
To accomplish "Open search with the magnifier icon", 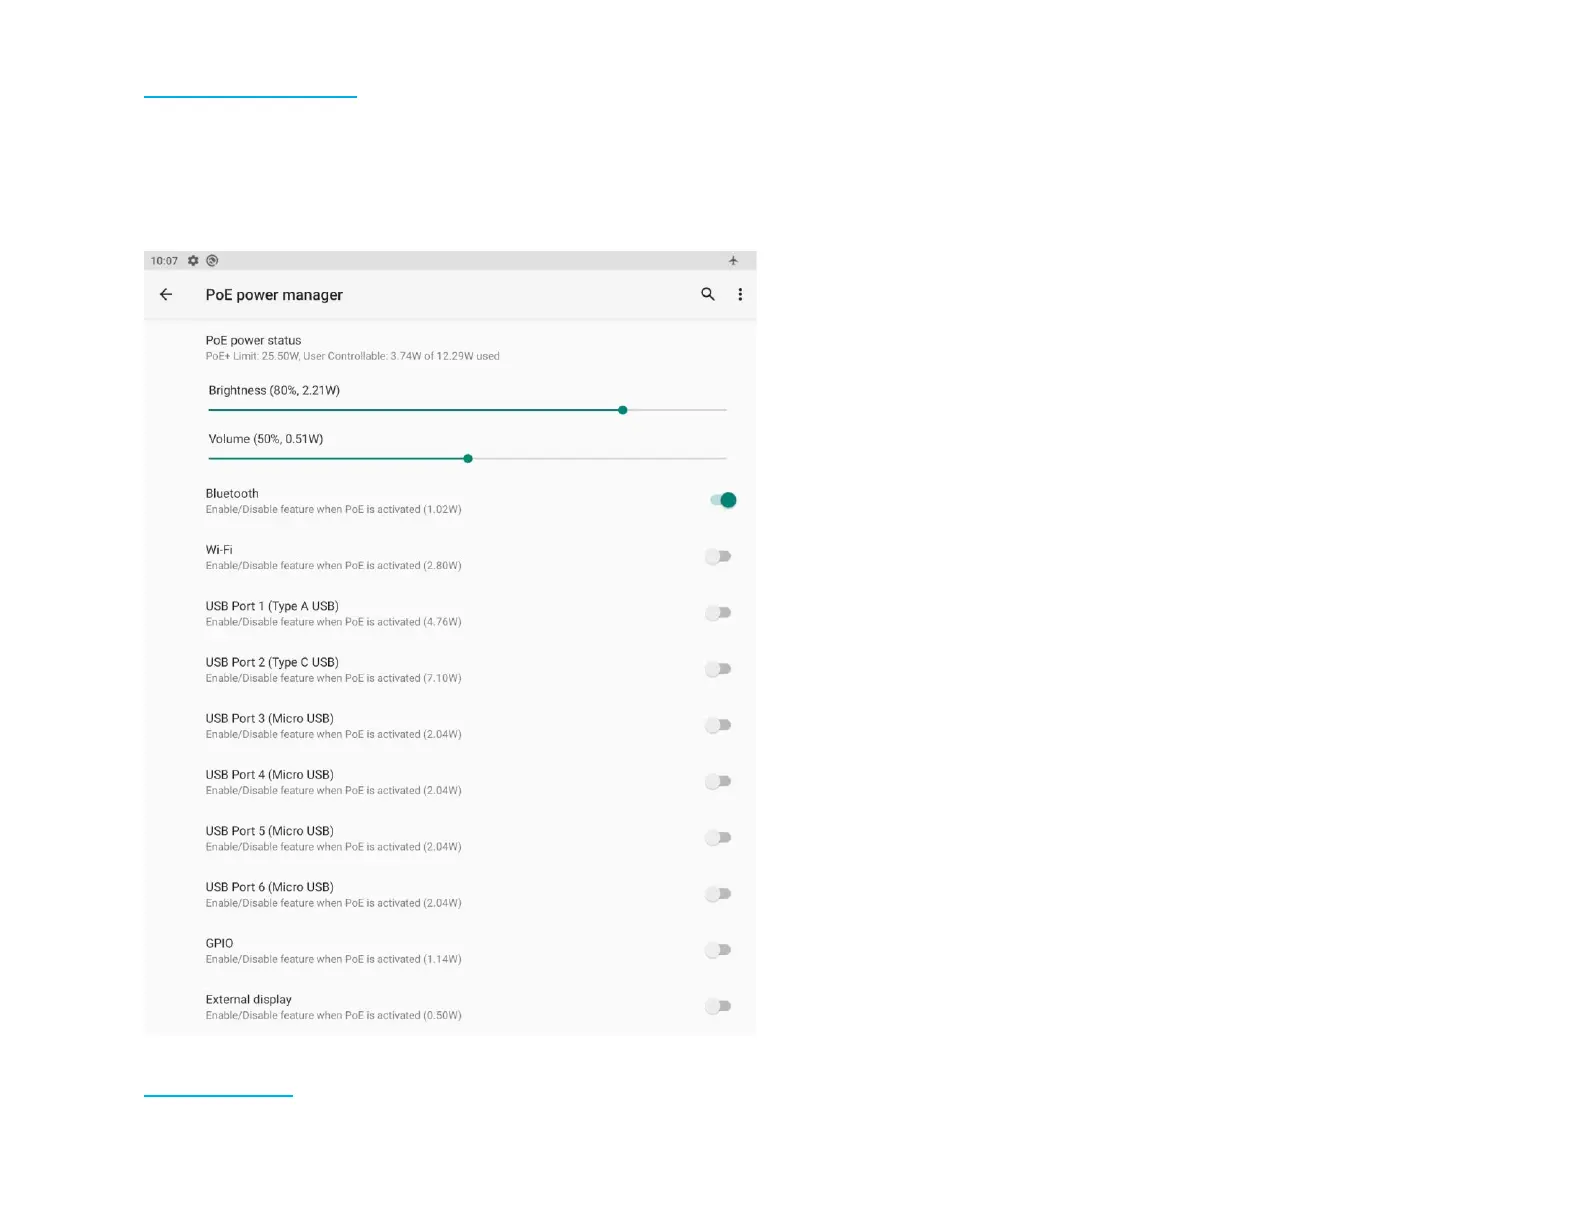I will (x=708, y=294).
